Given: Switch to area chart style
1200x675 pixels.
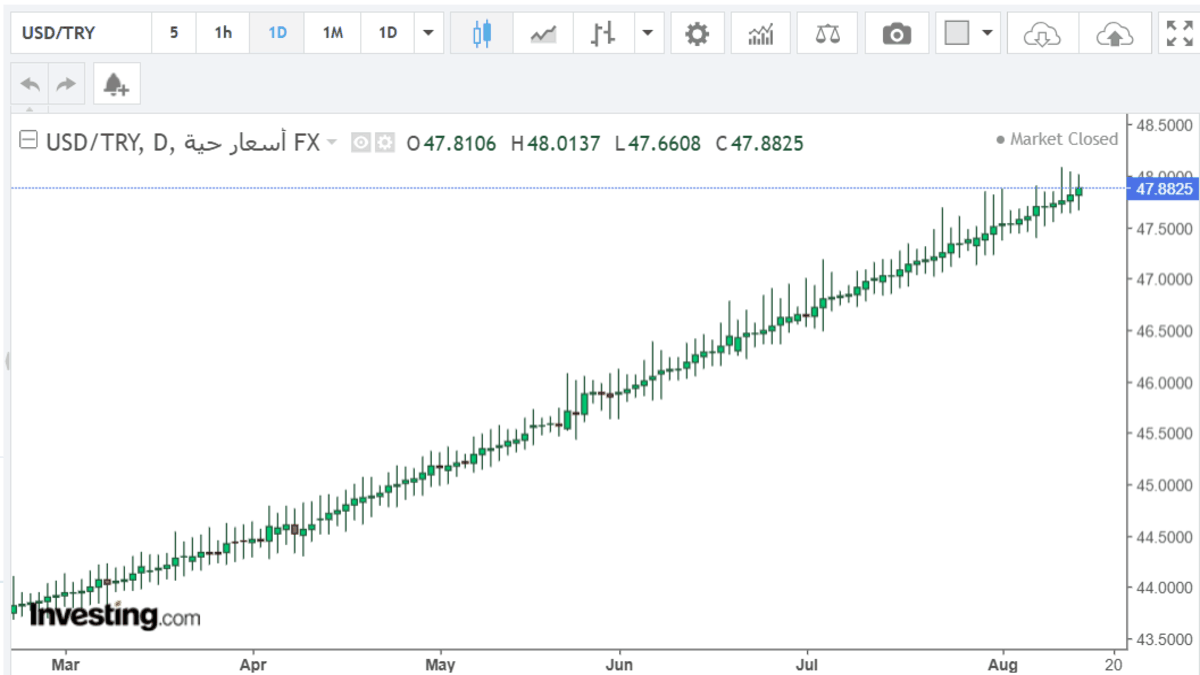Looking at the screenshot, I should tap(543, 34).
